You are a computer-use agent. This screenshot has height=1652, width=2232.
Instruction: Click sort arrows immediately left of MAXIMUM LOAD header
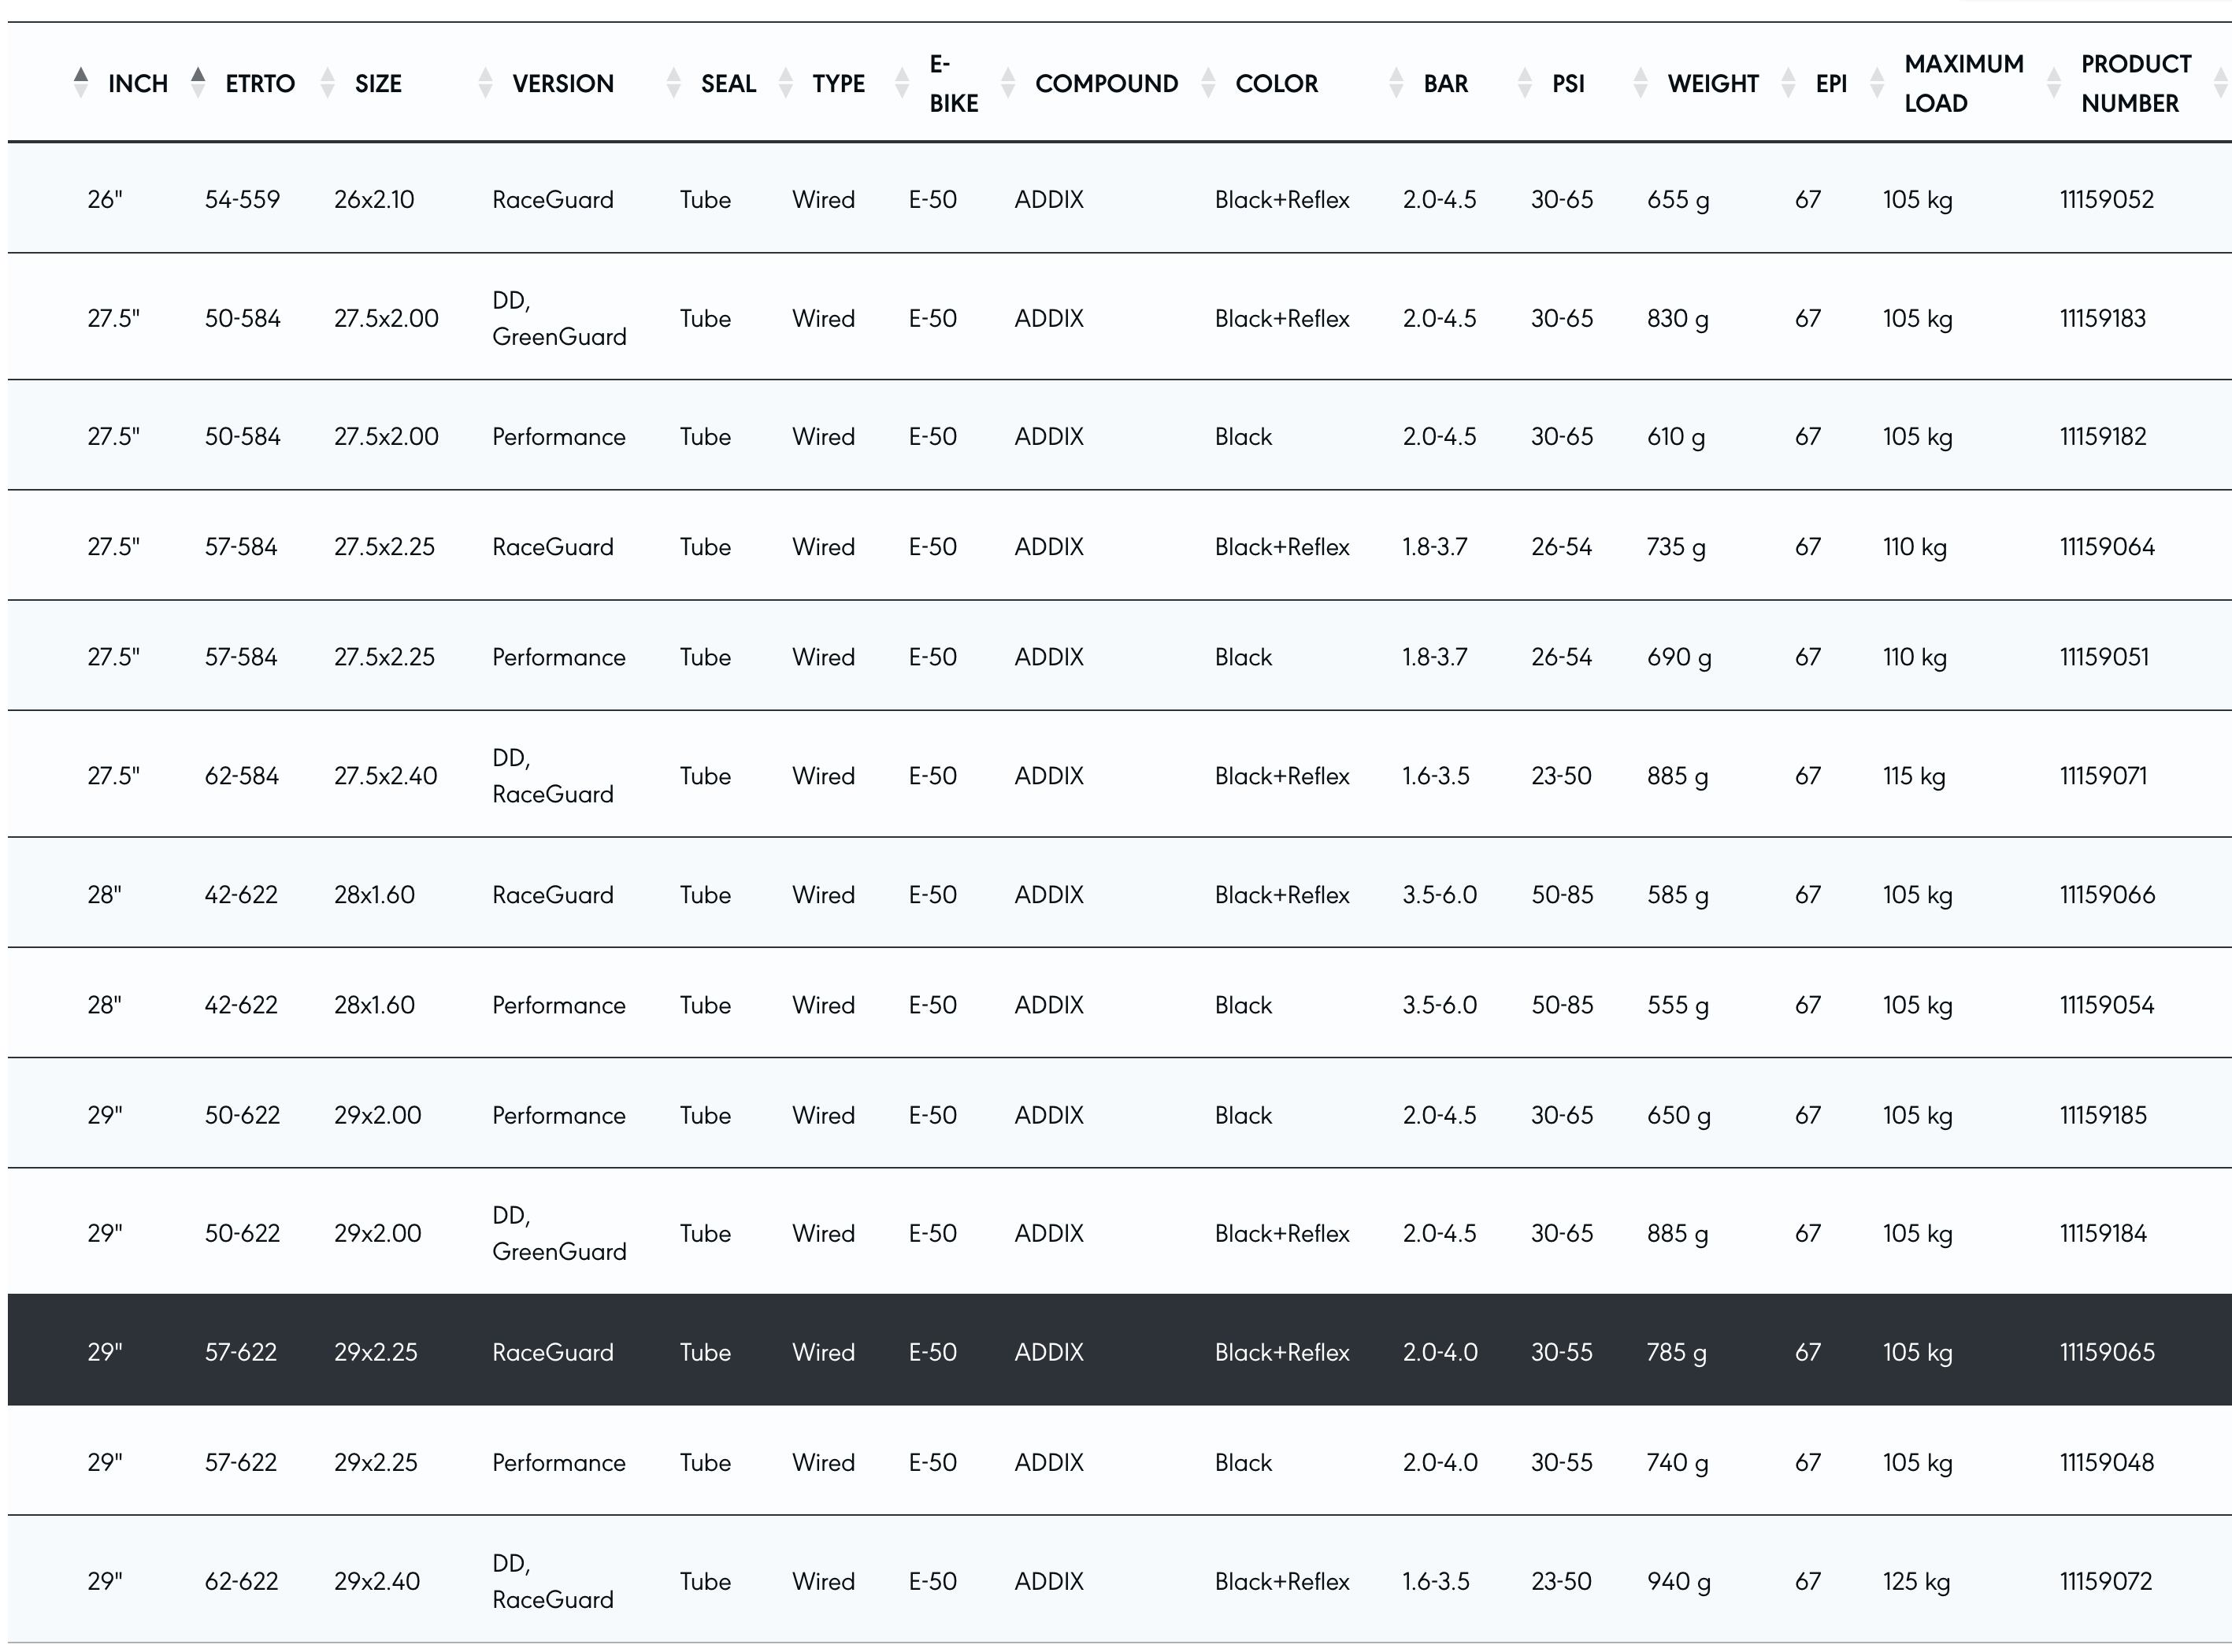[x=1877, y=83]
